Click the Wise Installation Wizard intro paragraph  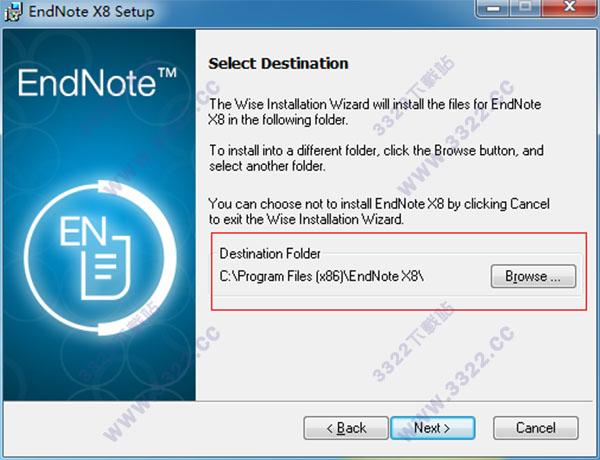pos(375,112)
